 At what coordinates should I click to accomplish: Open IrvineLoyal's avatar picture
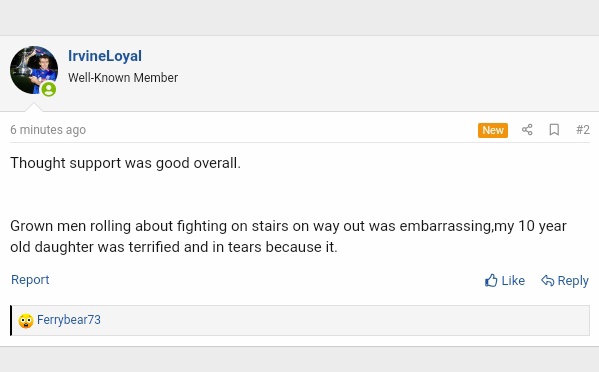[34, 70]
